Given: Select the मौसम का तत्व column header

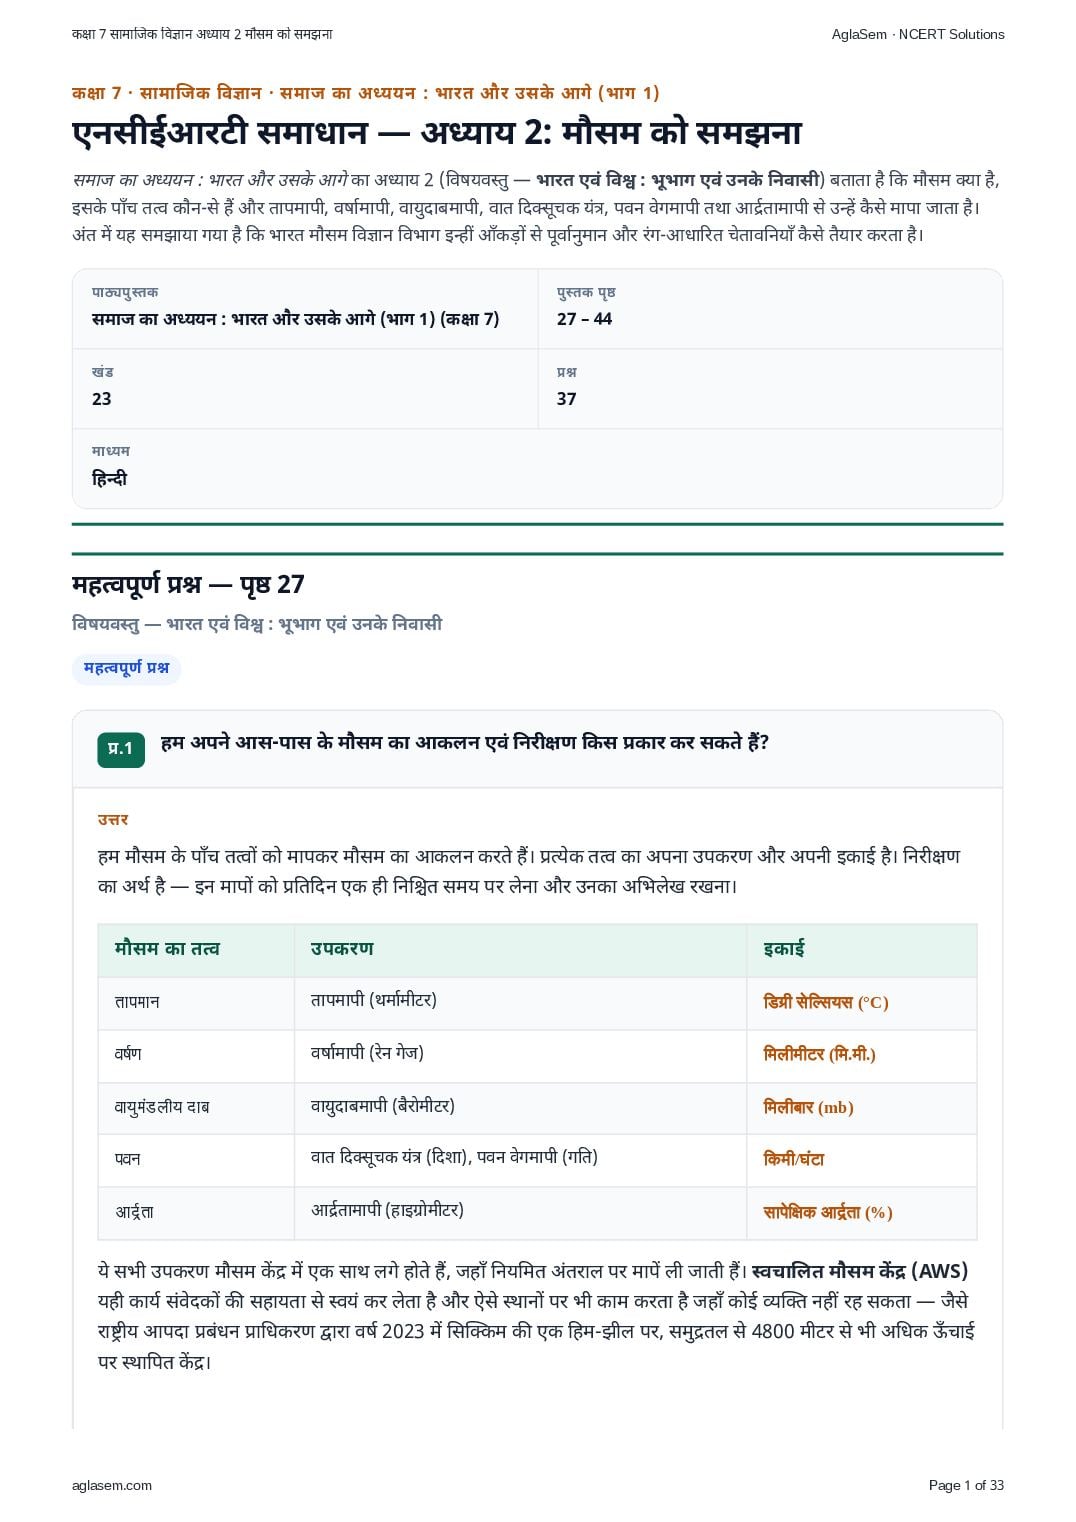Looking at the screenshot, I should click(196, 949).
